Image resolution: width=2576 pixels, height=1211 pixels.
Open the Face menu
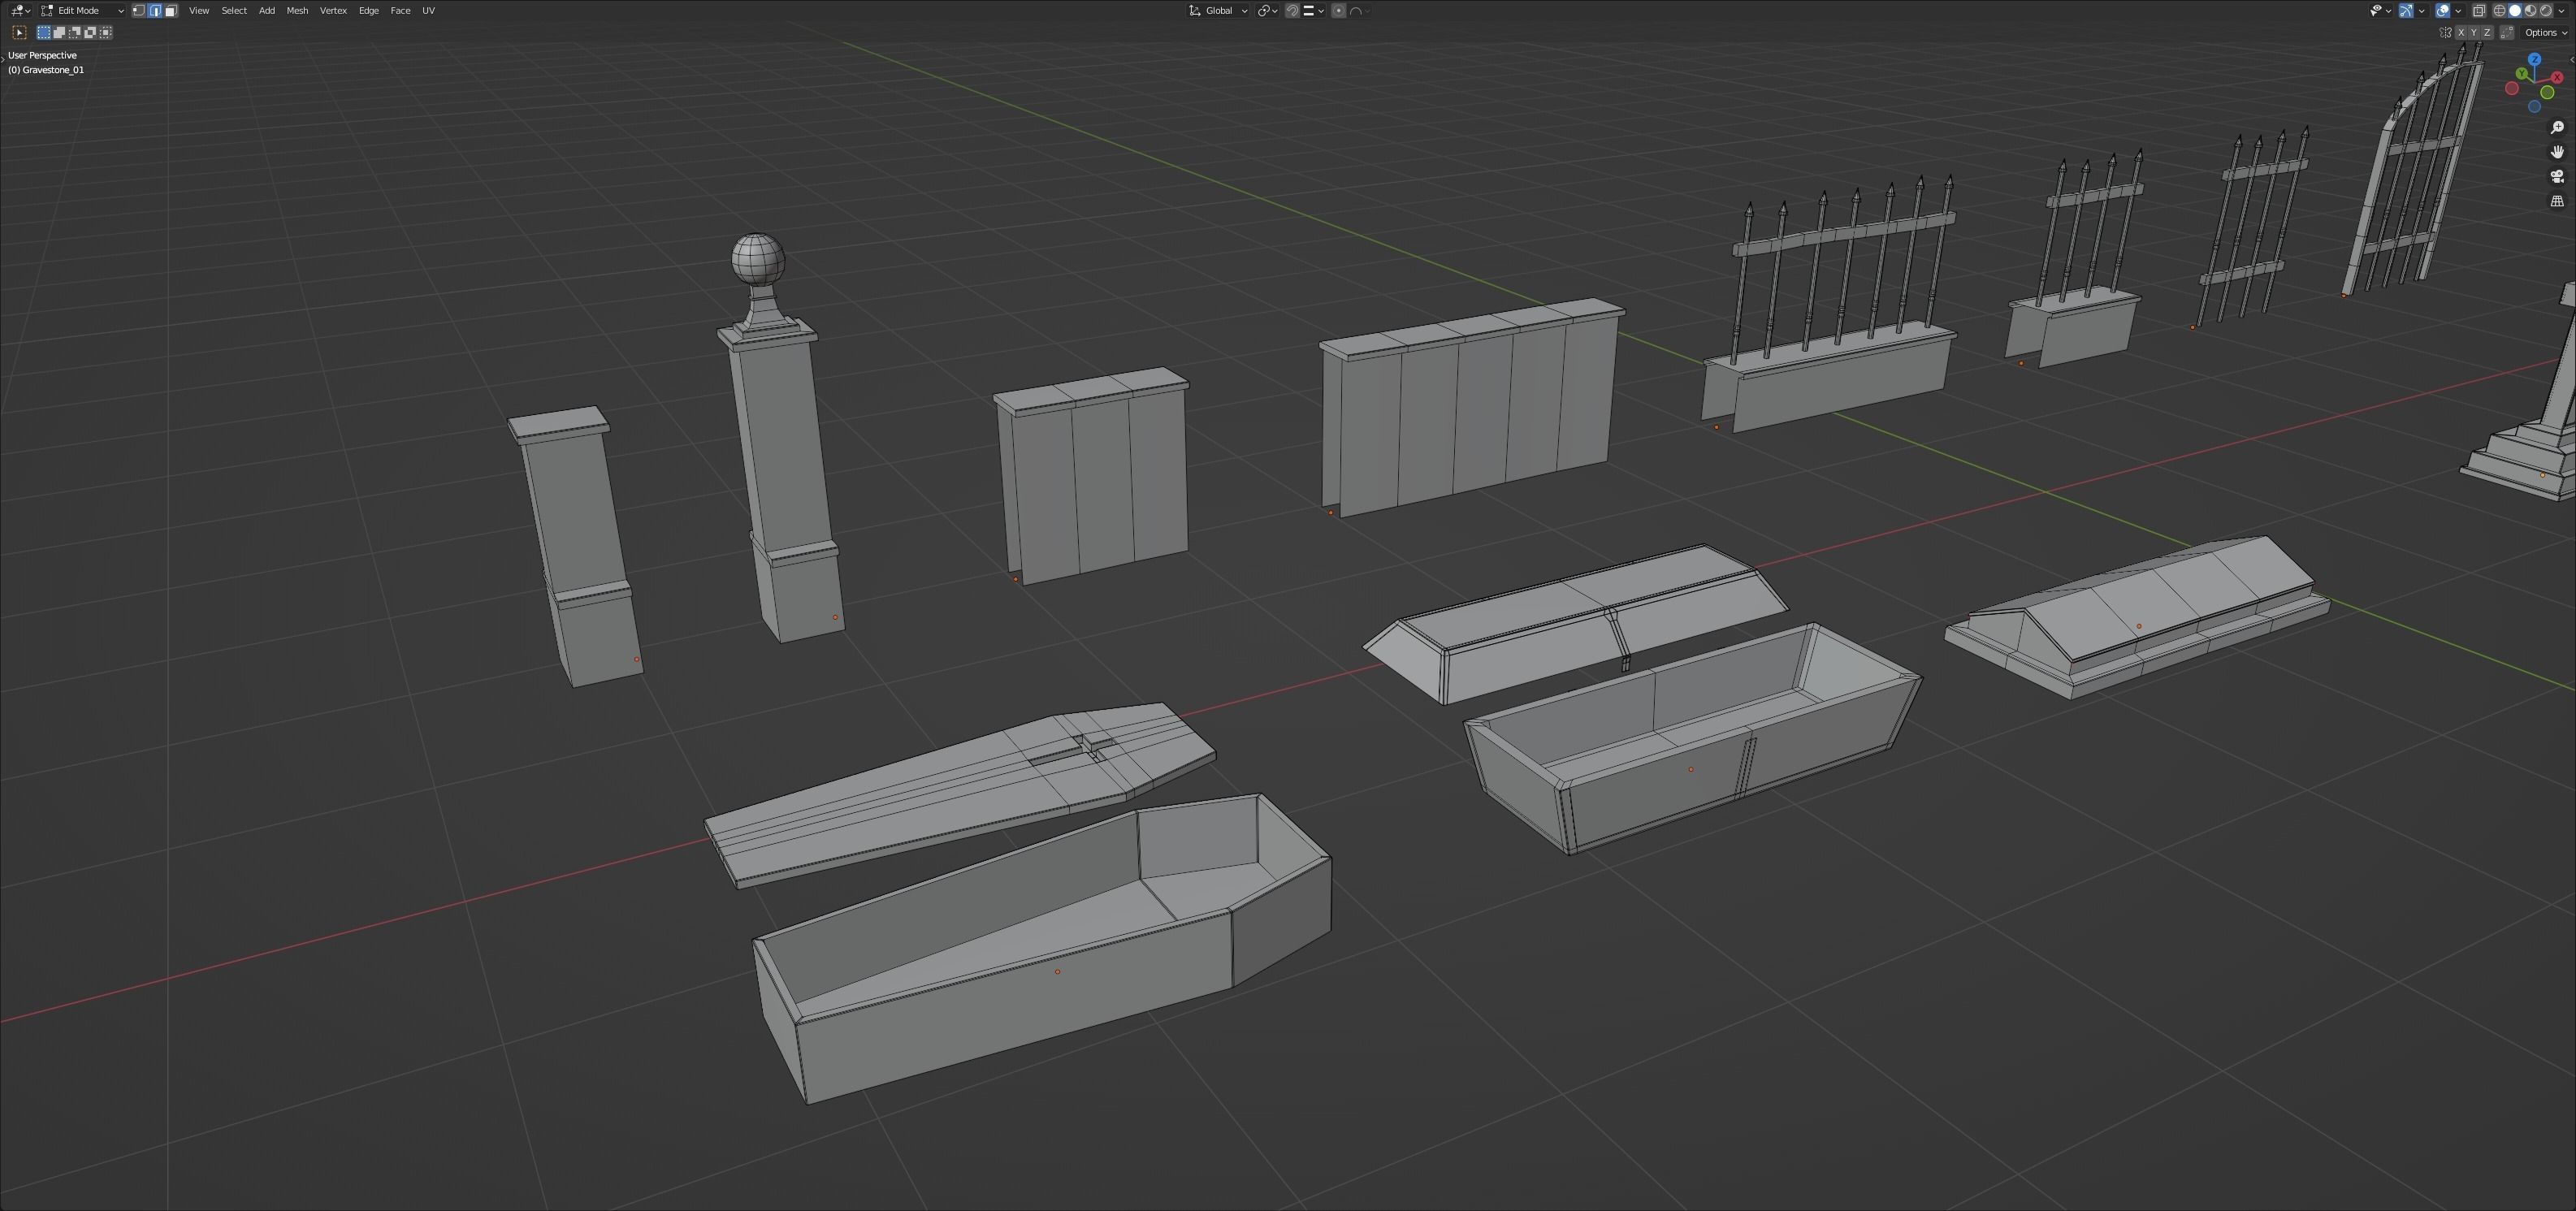[x=400, y=10]
